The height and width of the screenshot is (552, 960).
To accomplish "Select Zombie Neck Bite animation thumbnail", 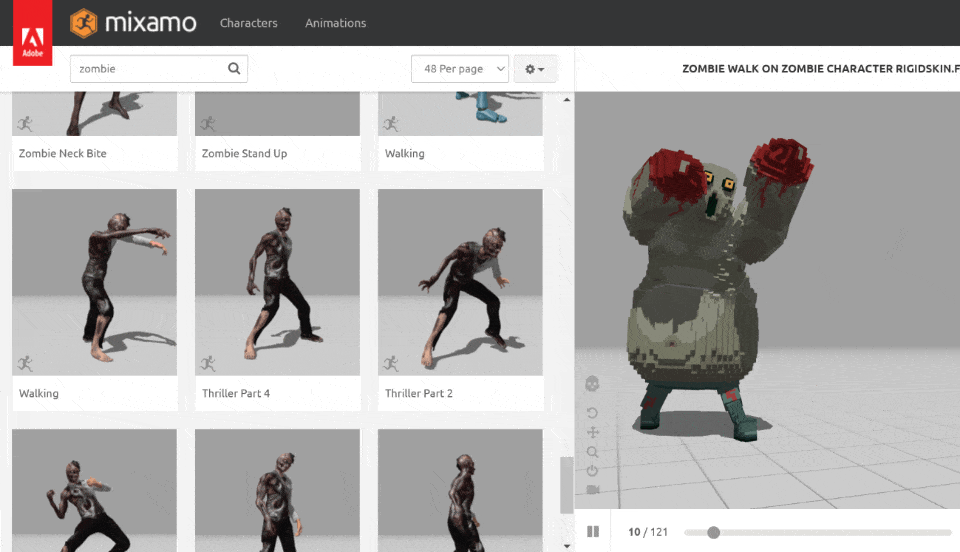I will pos(94,113).
